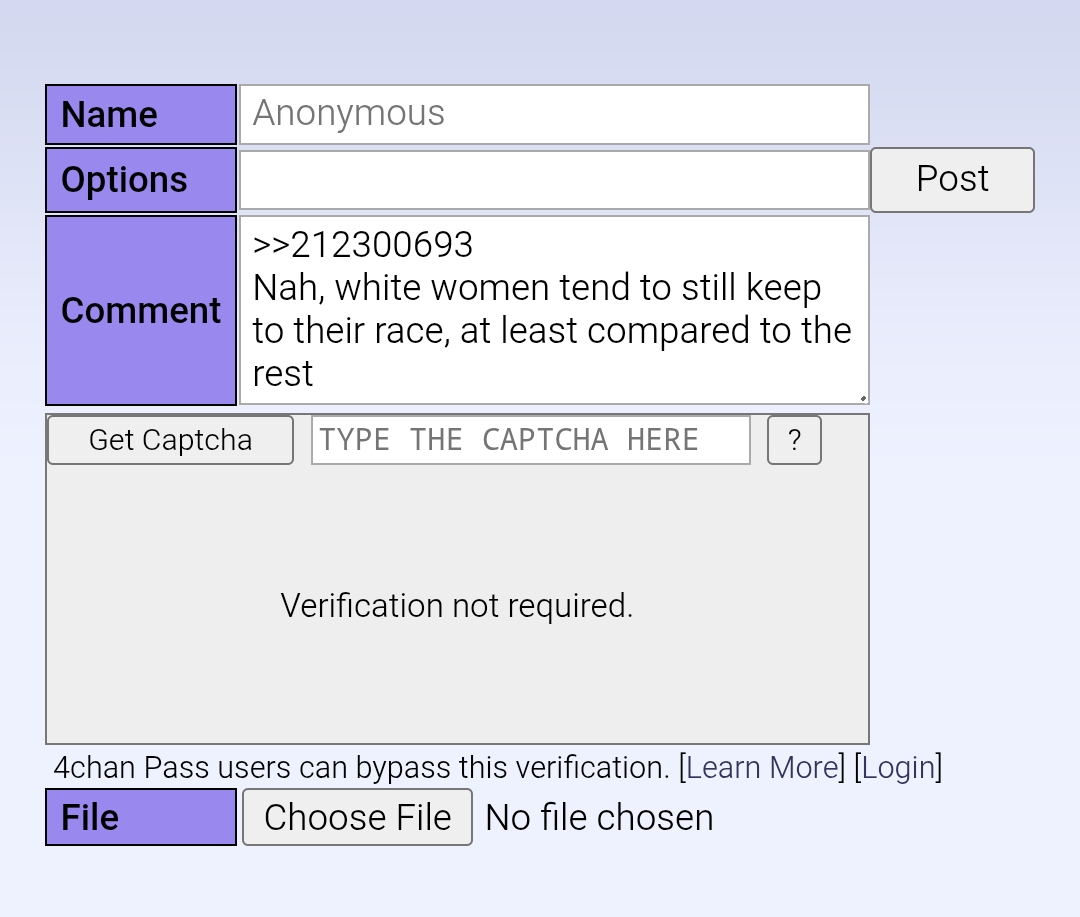Grab the comment box resize handle
The width and height of the screenshot is (1080, 917).
862,398
